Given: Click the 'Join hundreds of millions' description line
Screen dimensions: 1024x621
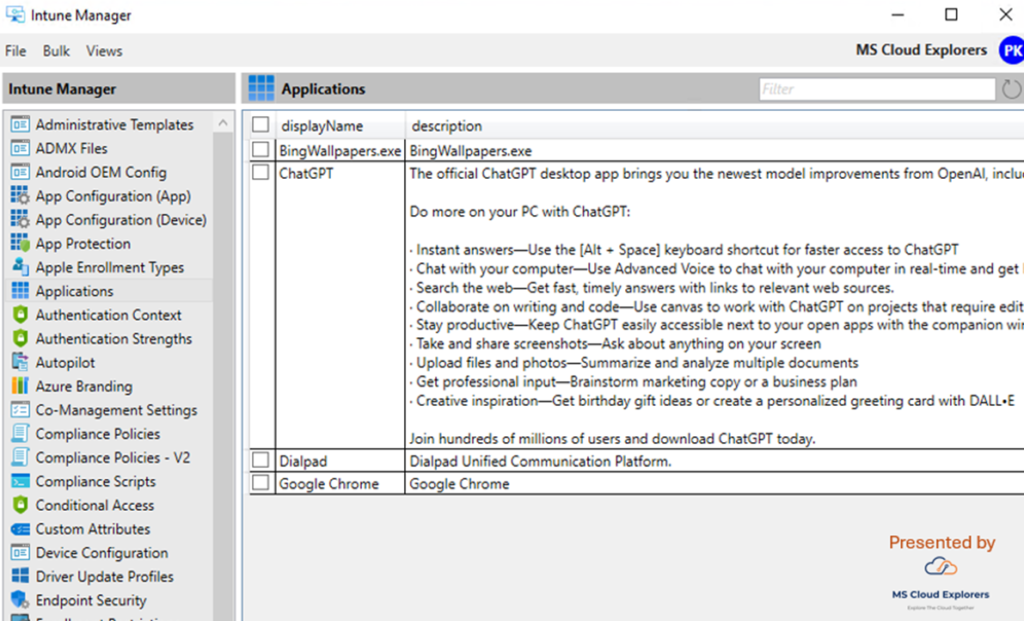Looking at the screenshot, I should tap(612, 439).
